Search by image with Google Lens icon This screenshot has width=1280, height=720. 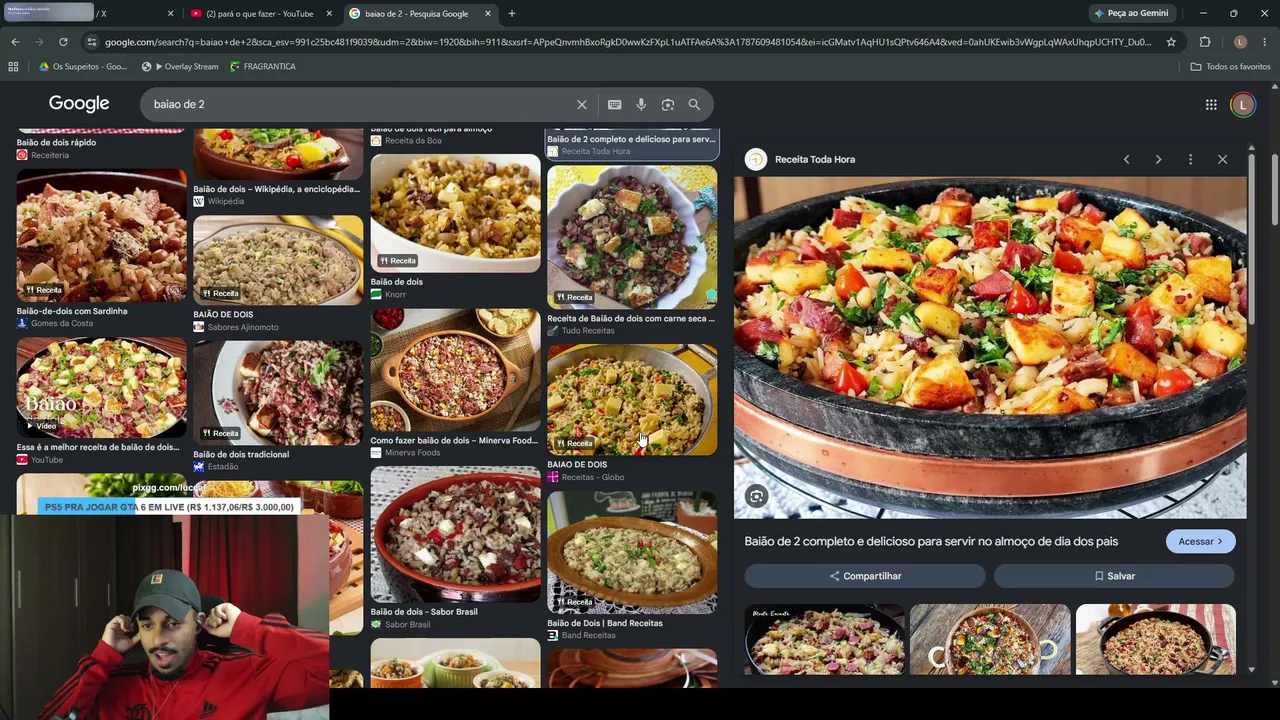pos(668,104)
